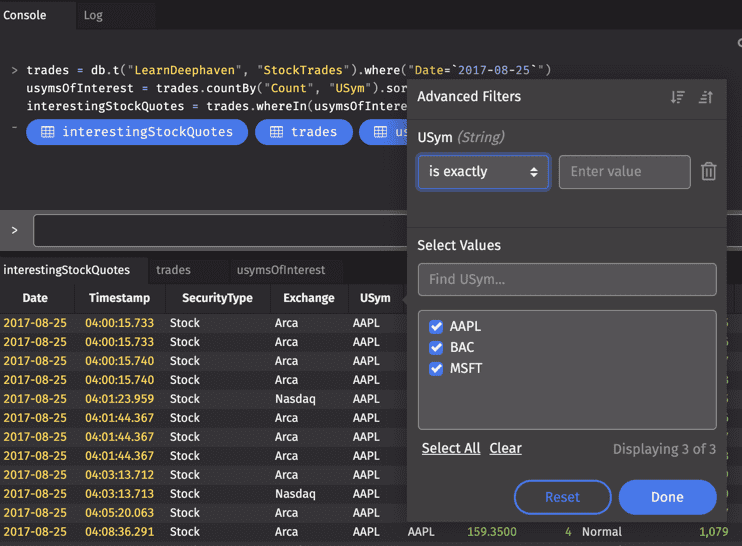742x546 pixels.
Task: Click the Clear link
Action: 505,449
